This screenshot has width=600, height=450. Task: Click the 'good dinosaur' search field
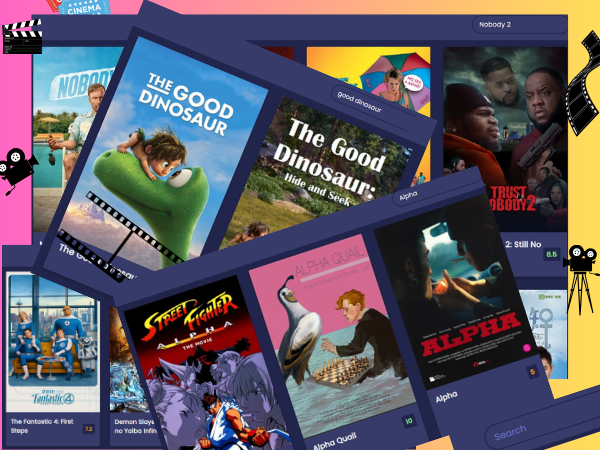tap(376, 98)
